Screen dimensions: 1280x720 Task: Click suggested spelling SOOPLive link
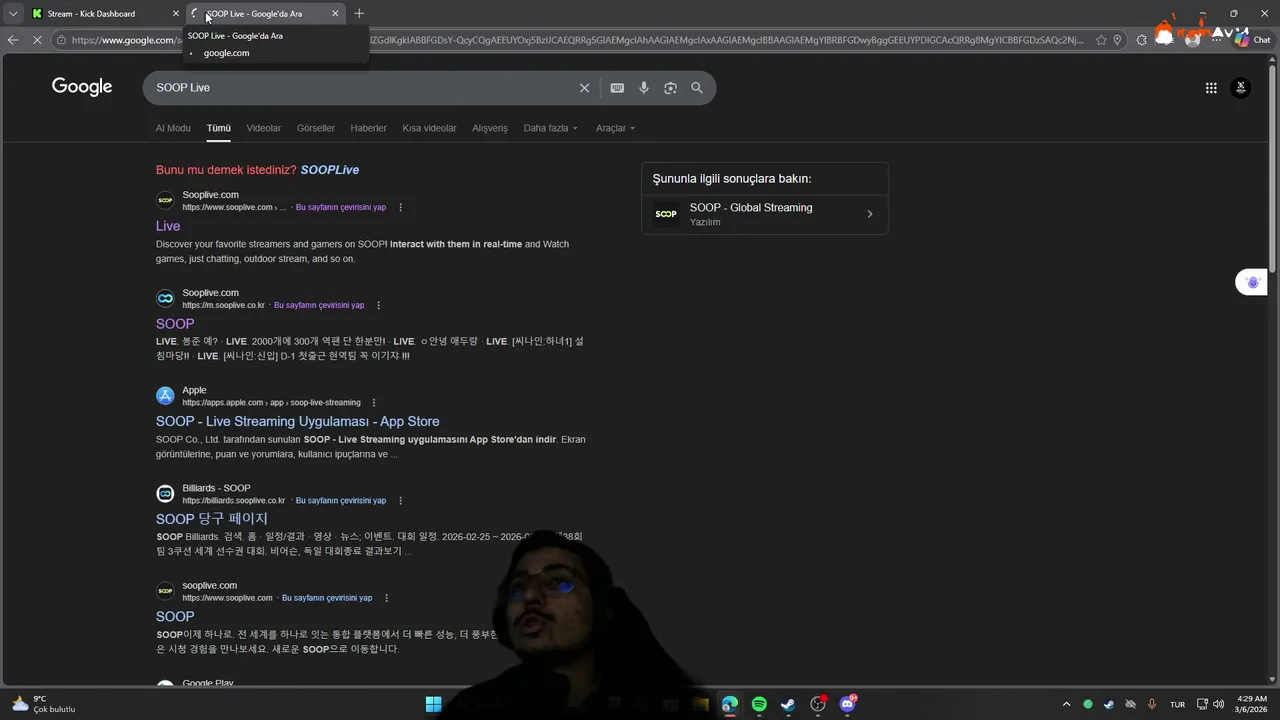click(330, 170)
